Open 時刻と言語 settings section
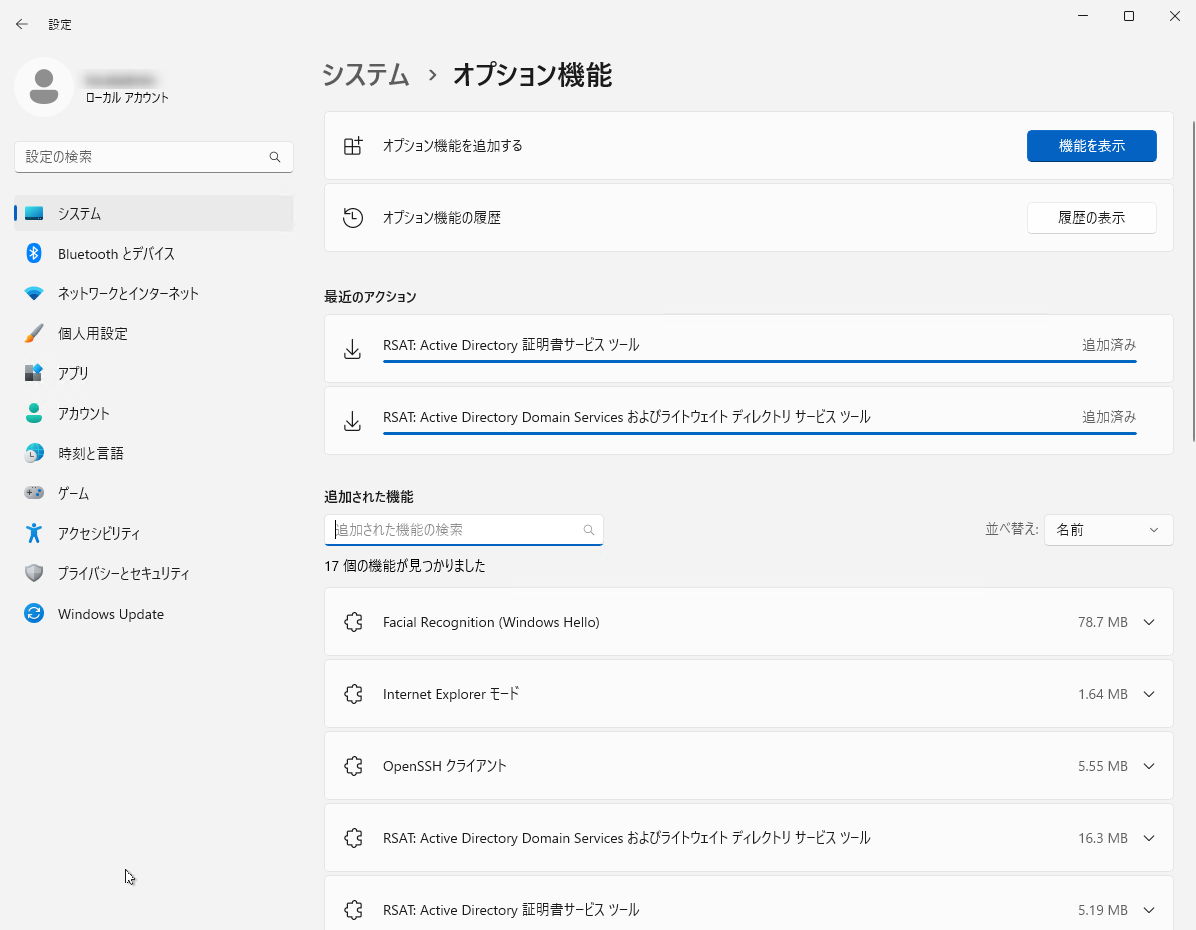The image size is (1196, 930). click(153, 453)
